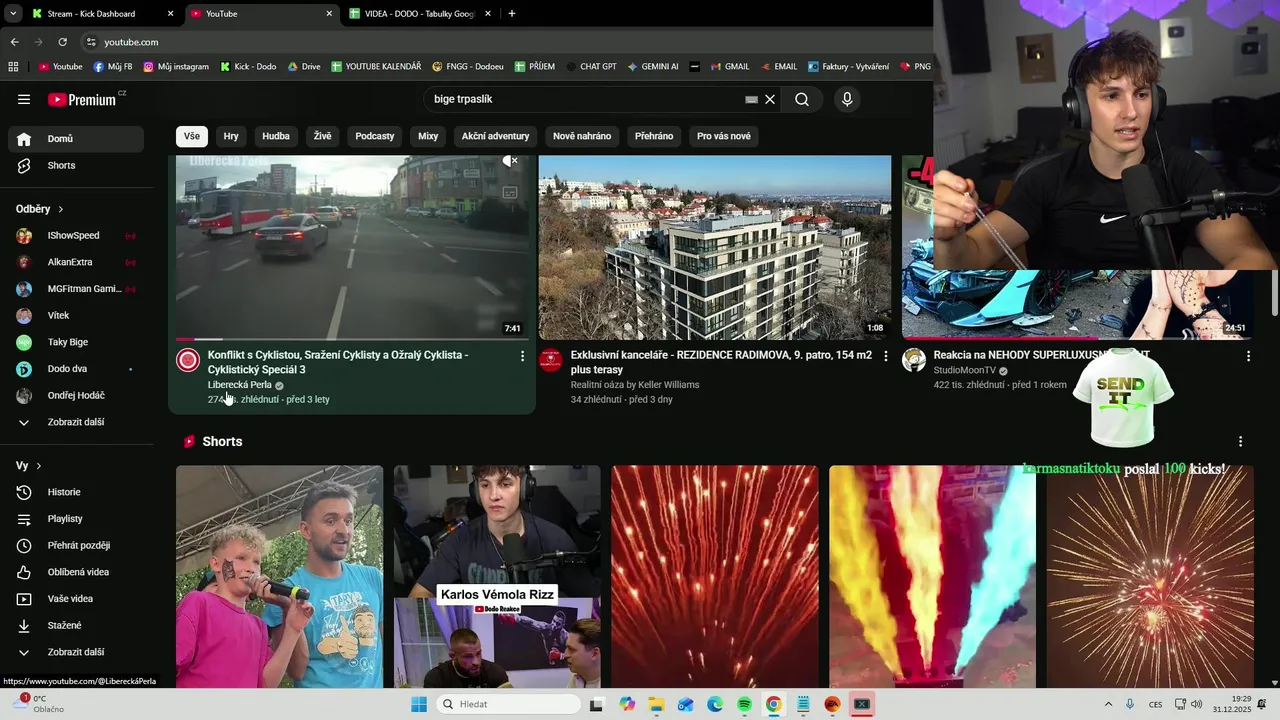The image size is (1280, 720).
Task: Open File Explorer from the taskbar
Action: (656, 704)
